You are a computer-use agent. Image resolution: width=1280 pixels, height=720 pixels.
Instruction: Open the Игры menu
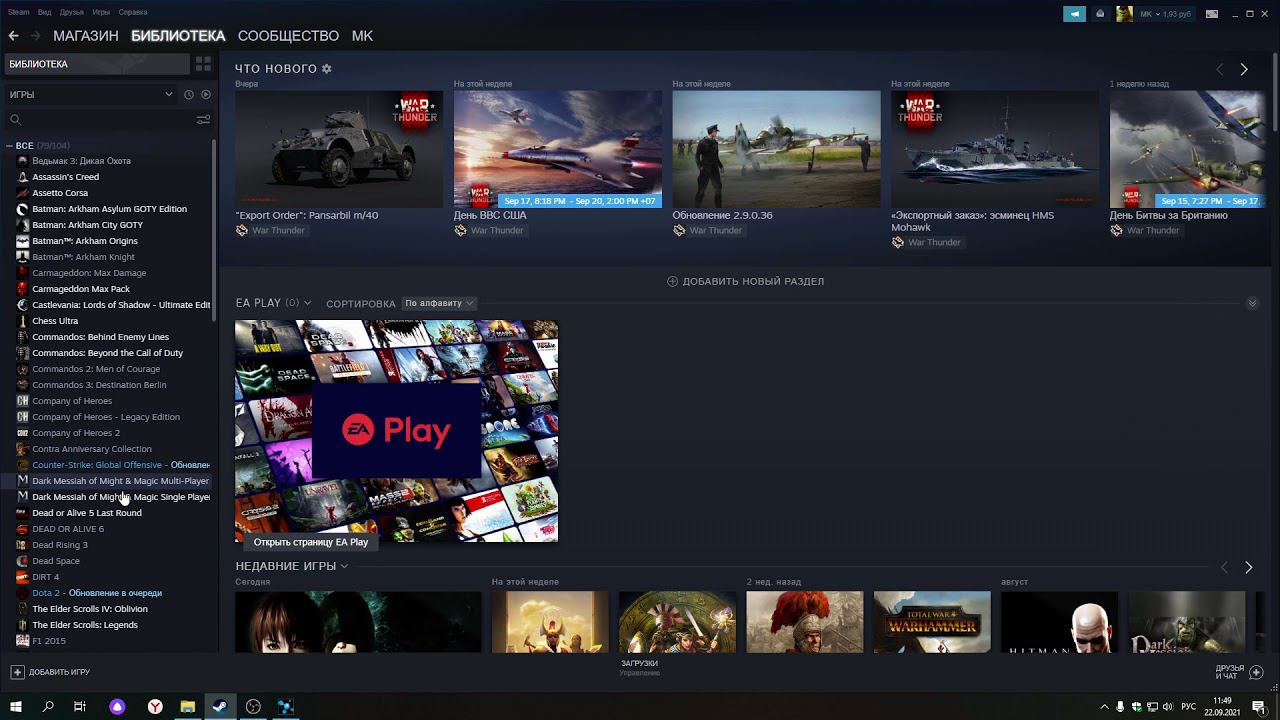click(x=101, y=12)
